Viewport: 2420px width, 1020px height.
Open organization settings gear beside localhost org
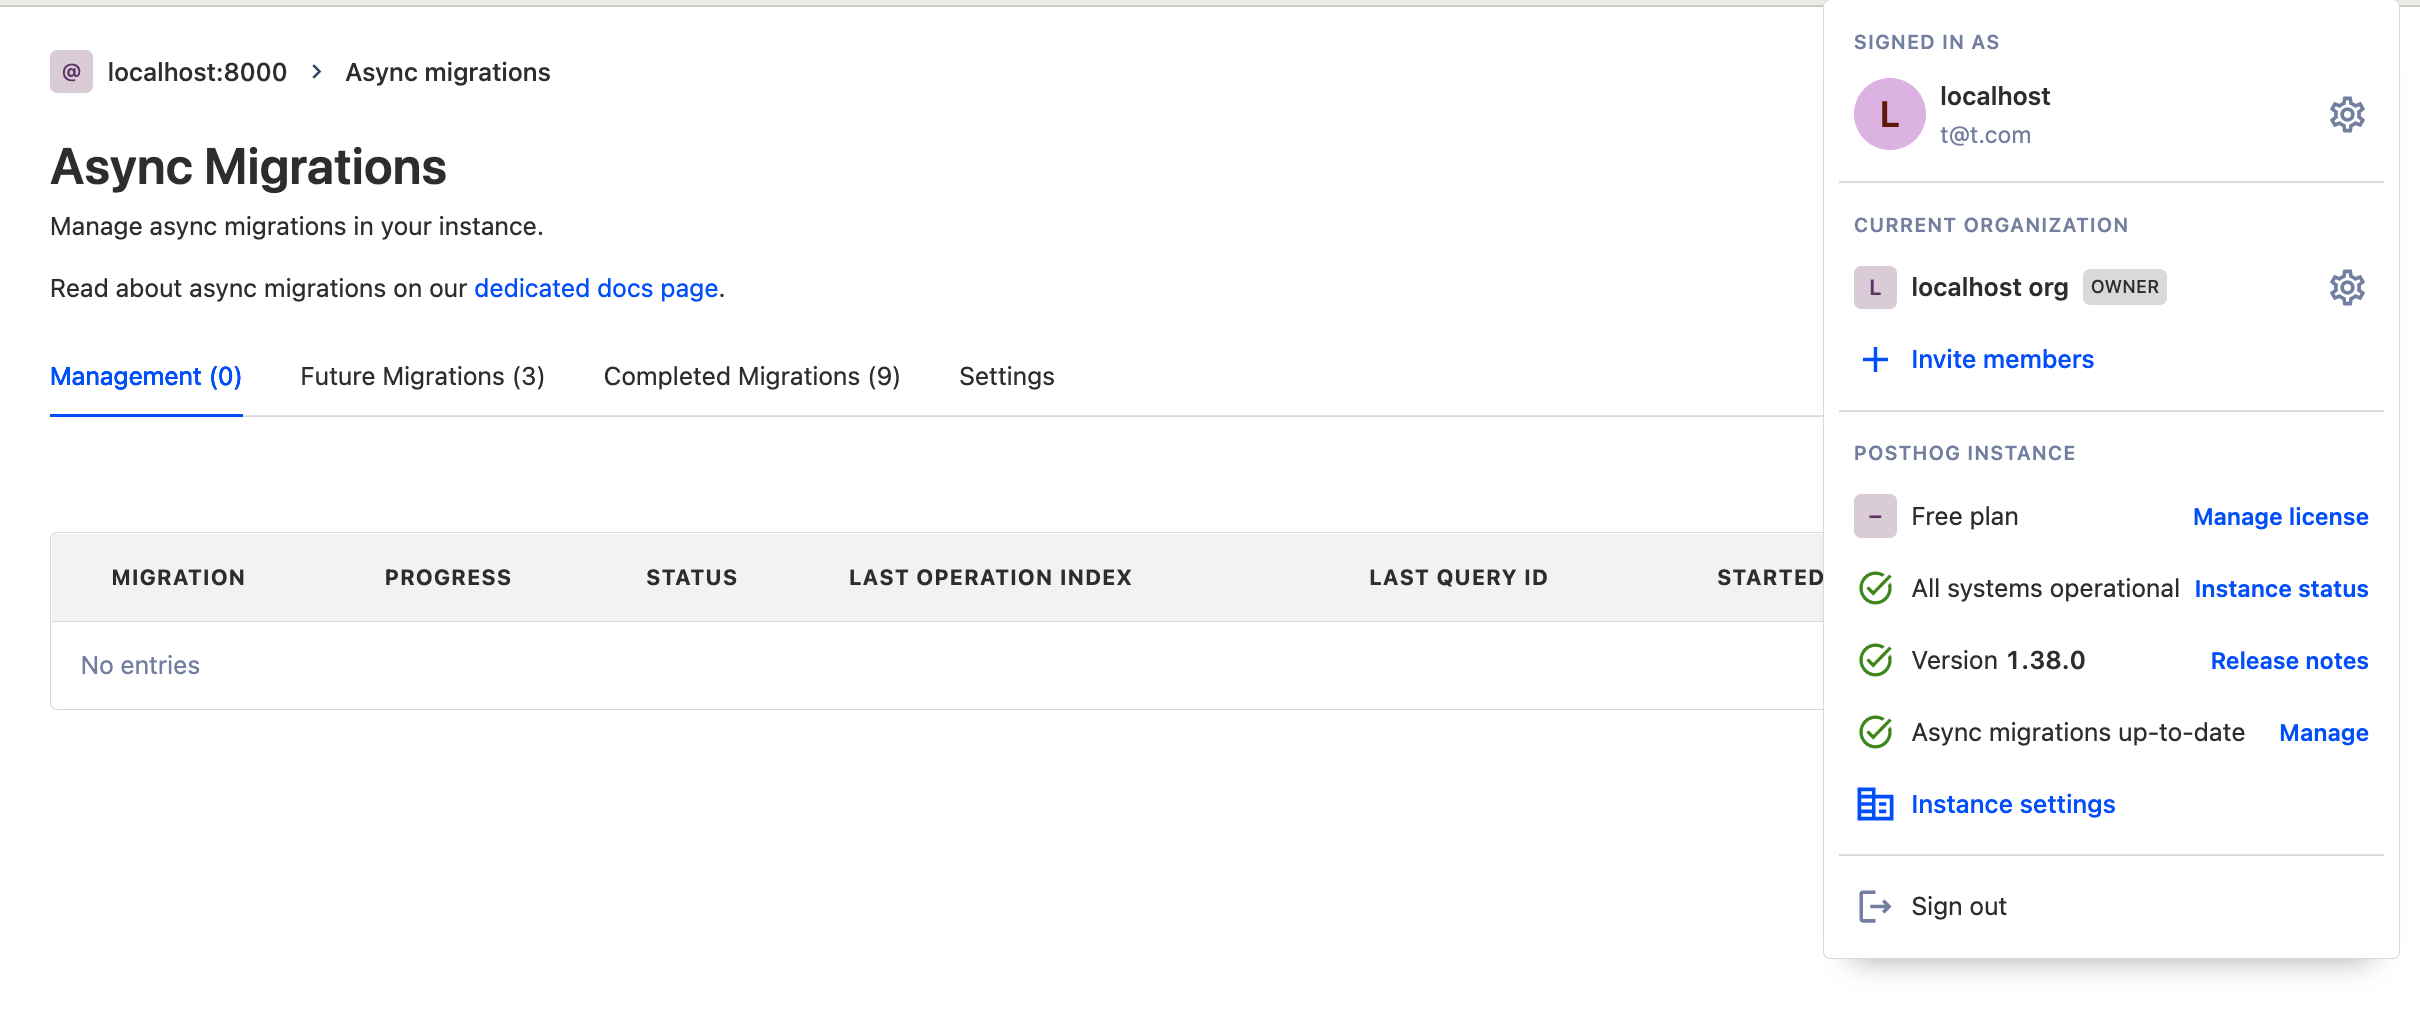2347,287
